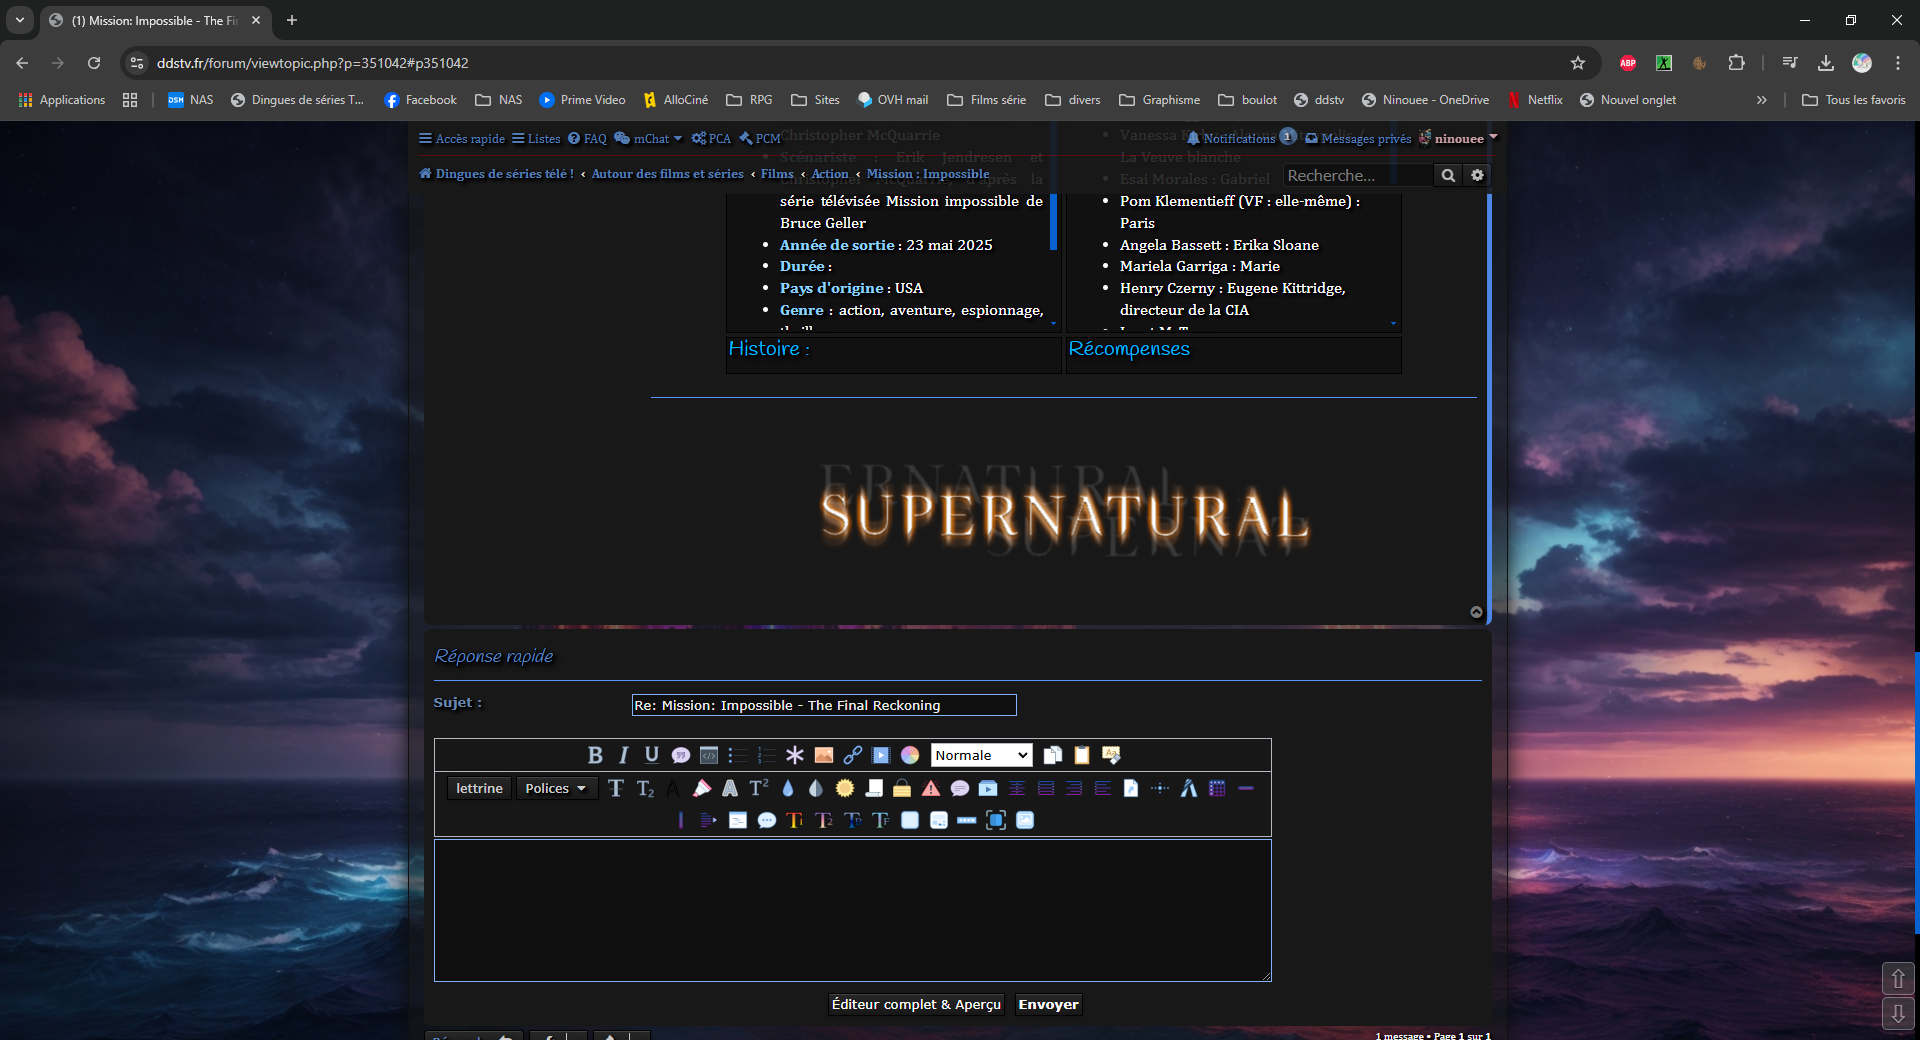The image size is (1920, 1040).
Task: Expand the mChat dropdown menu
Action: 648,139
